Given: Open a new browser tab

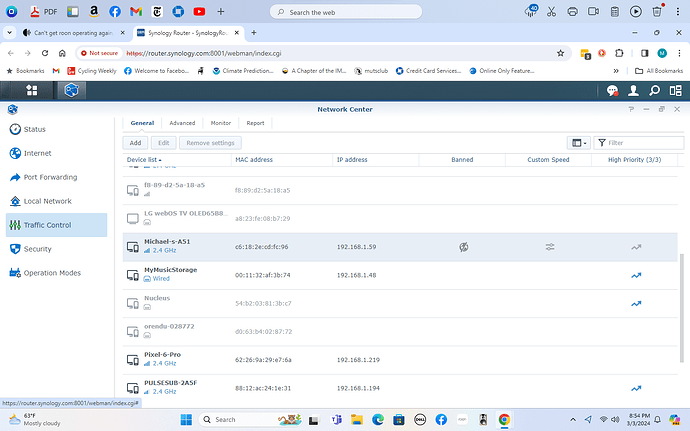Looking at the screenshot, I should tap(254, 33).
